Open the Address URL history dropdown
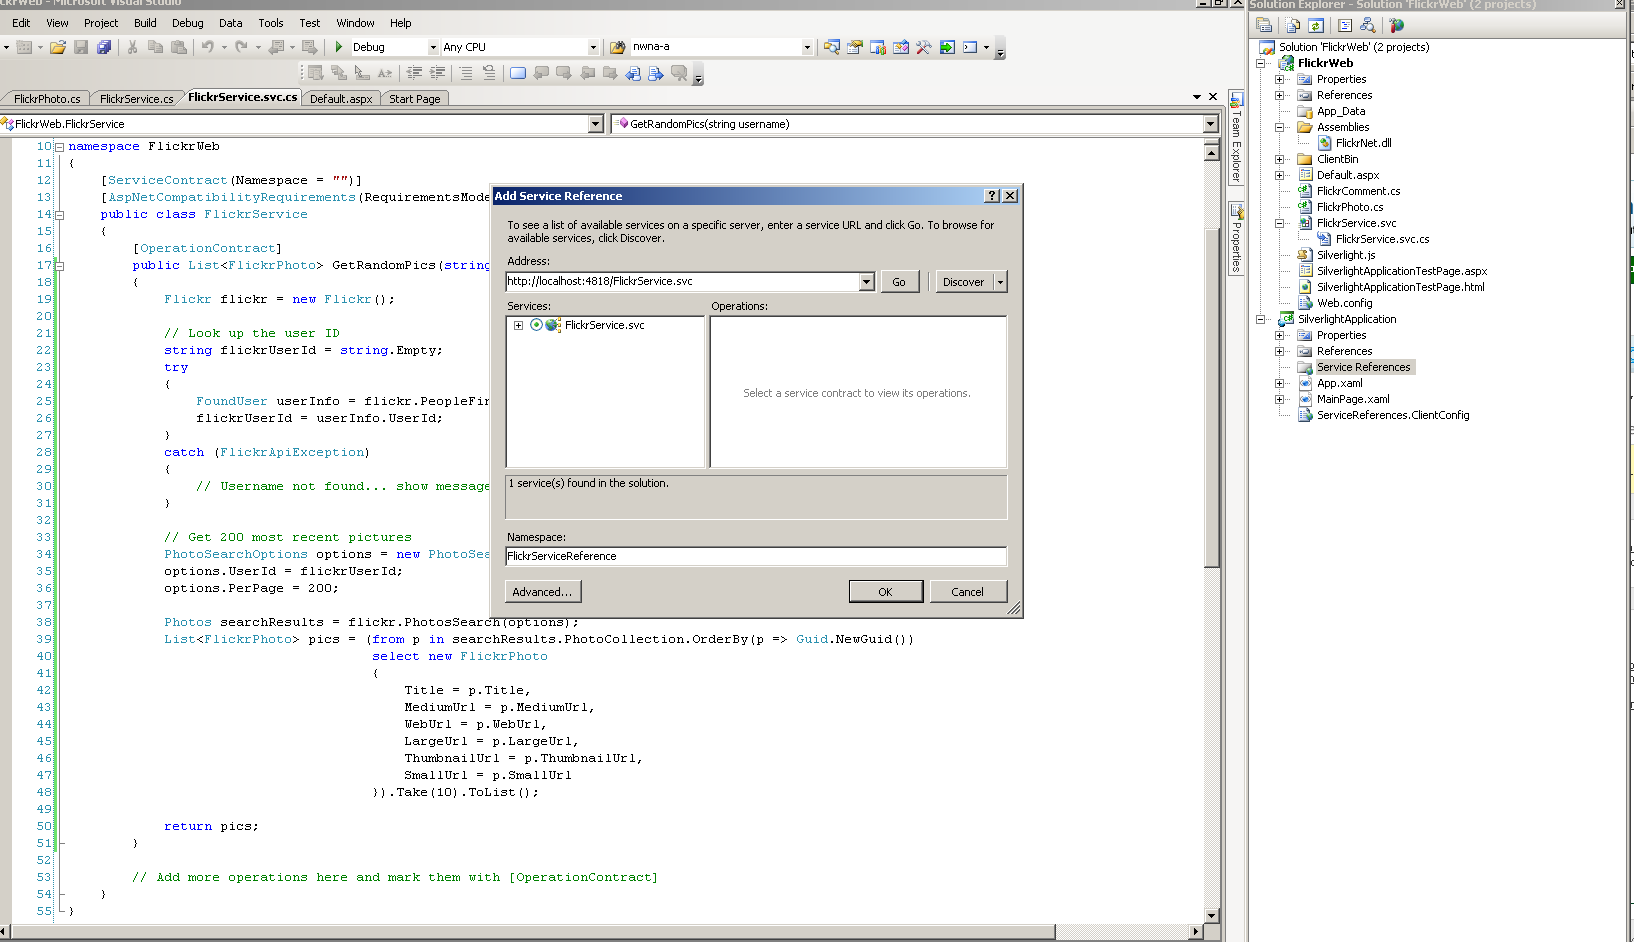 pyautogui.click(x=866, y=282)
